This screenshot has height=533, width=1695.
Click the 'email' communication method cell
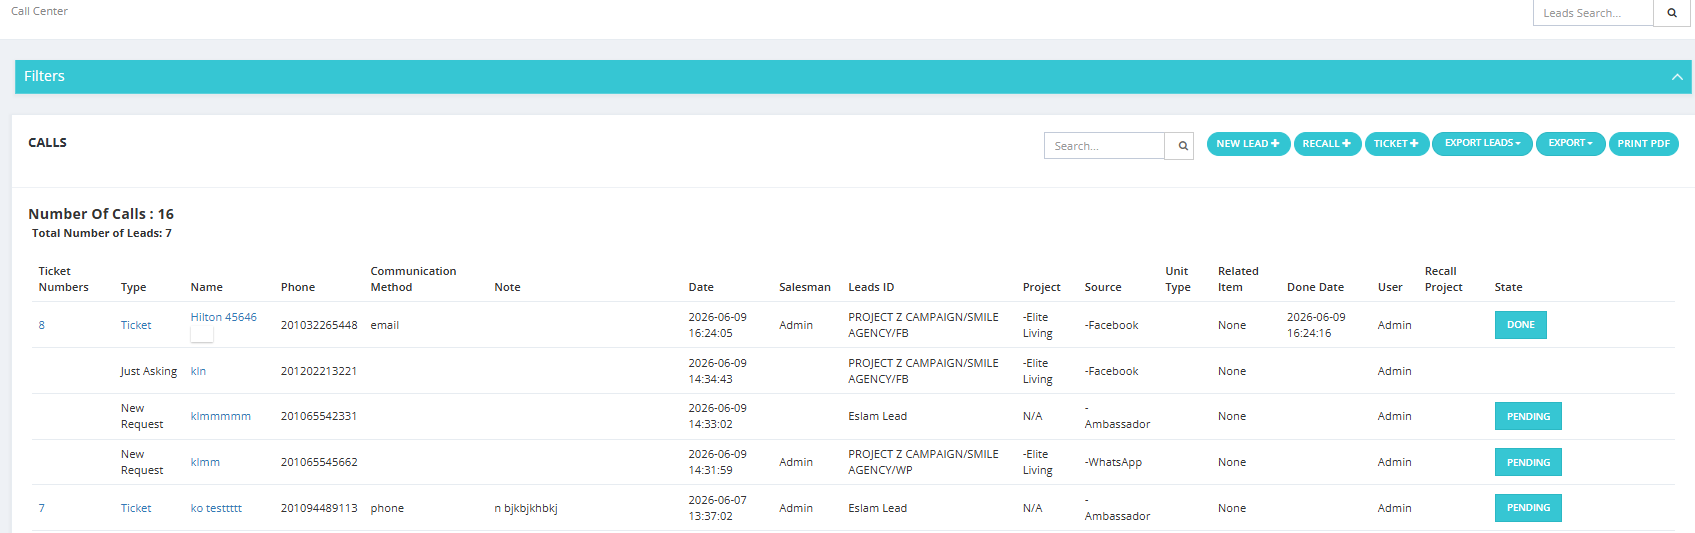[x=385, y=325]
